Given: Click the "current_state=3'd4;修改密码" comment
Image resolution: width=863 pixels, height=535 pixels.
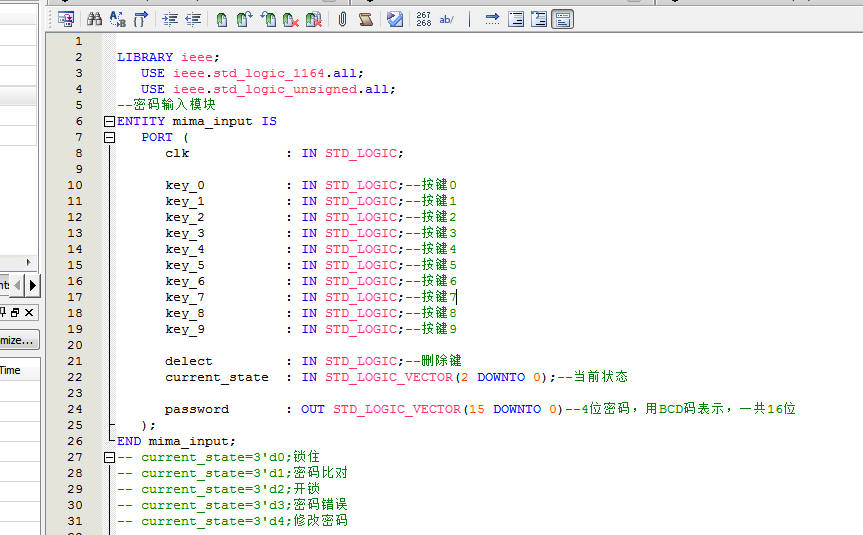Looking at the screenshot, I should pyautogui.click(x=244, y=521).
